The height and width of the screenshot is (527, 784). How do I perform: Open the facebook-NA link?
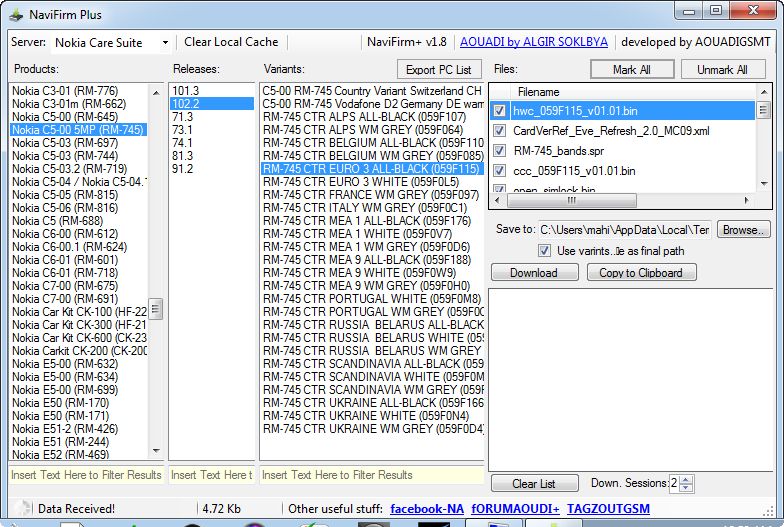coord(427,509)
